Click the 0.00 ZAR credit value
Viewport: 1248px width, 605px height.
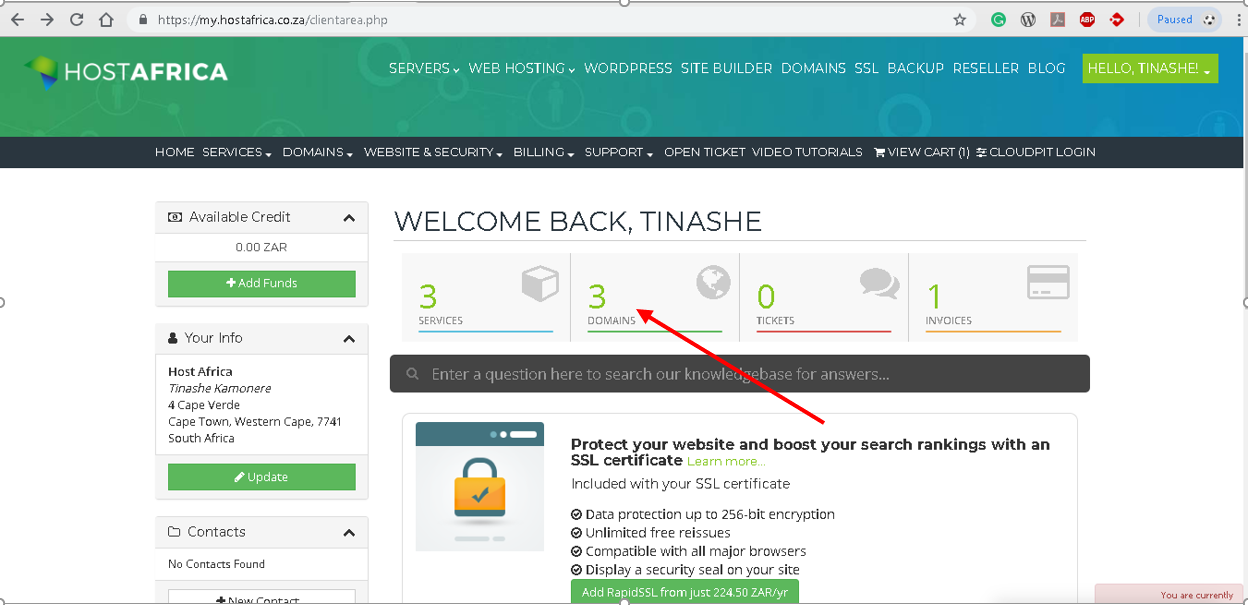click(261, 247)
